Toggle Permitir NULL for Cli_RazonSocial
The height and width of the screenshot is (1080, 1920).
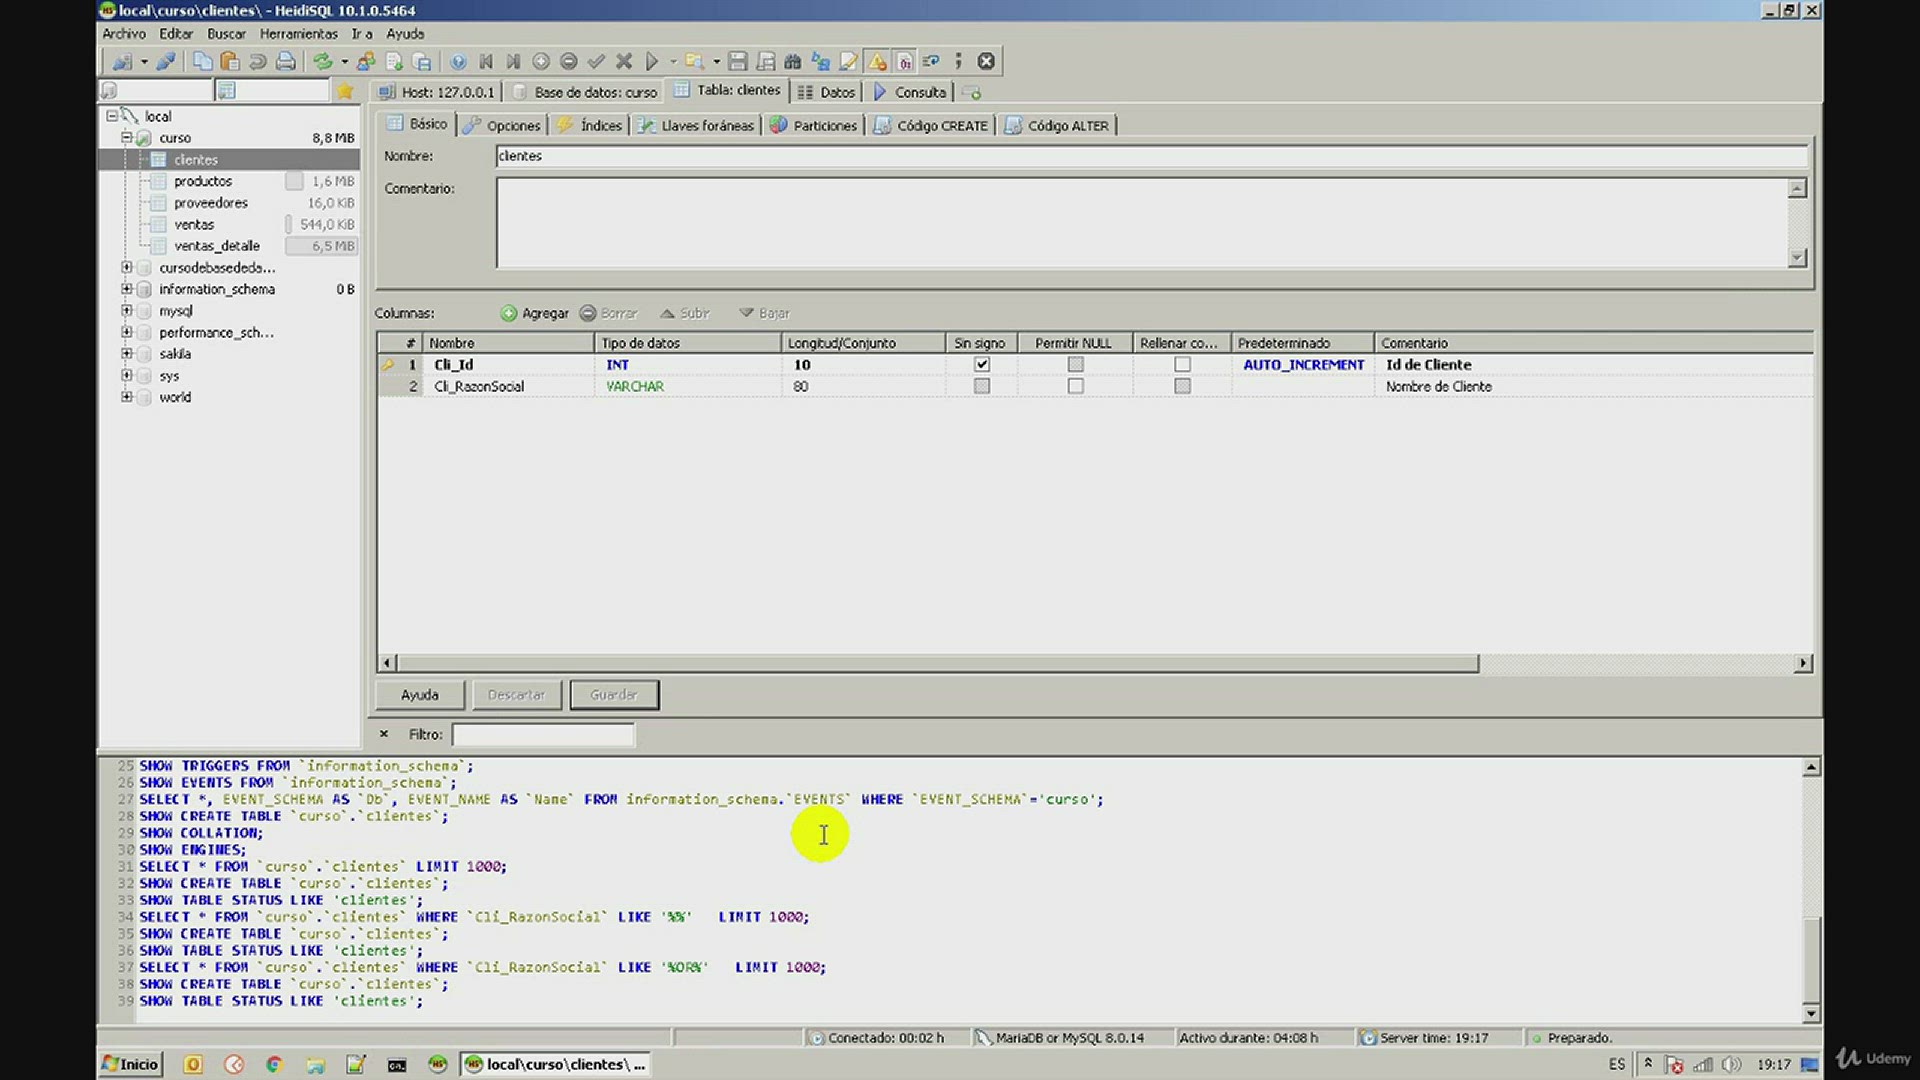pyautogui.click(x=1075, y=386)
